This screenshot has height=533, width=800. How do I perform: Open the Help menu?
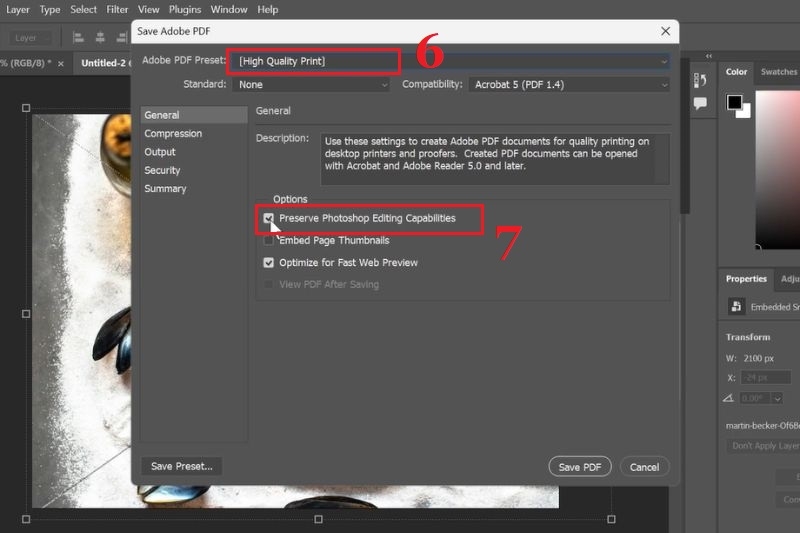[x=267, y=9]
